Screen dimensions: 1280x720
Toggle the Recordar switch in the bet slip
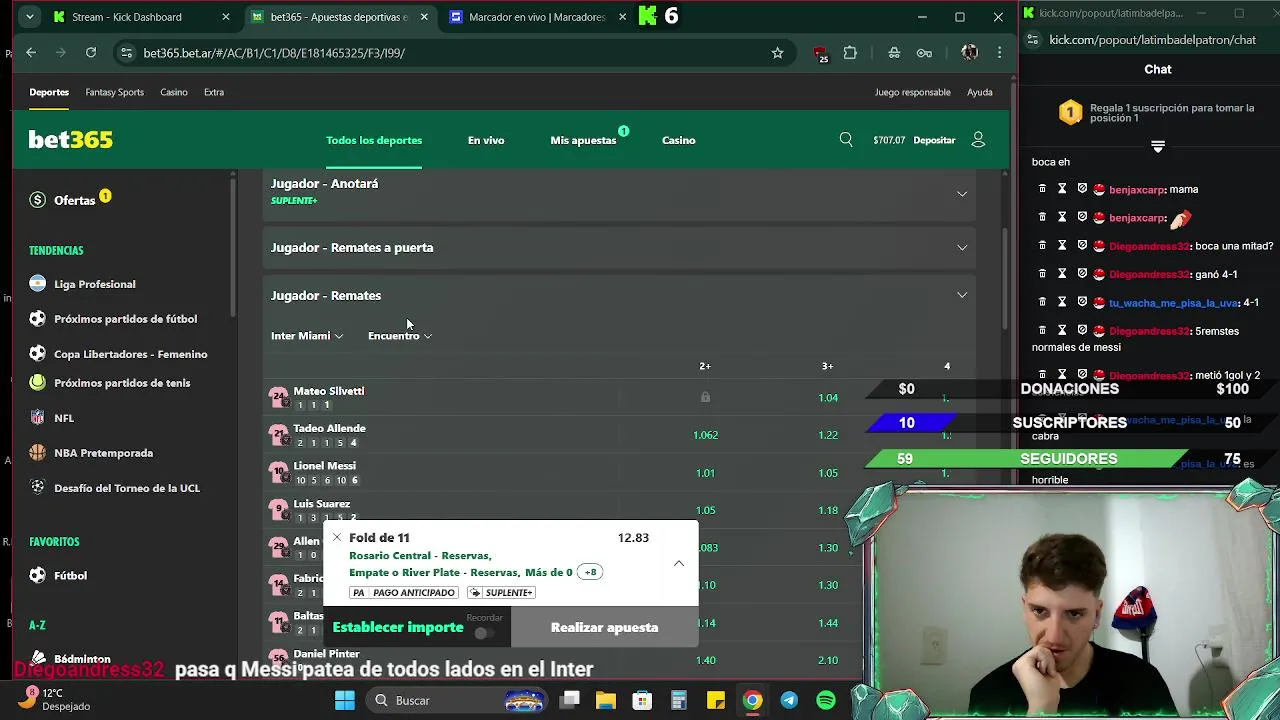point(484,633)
